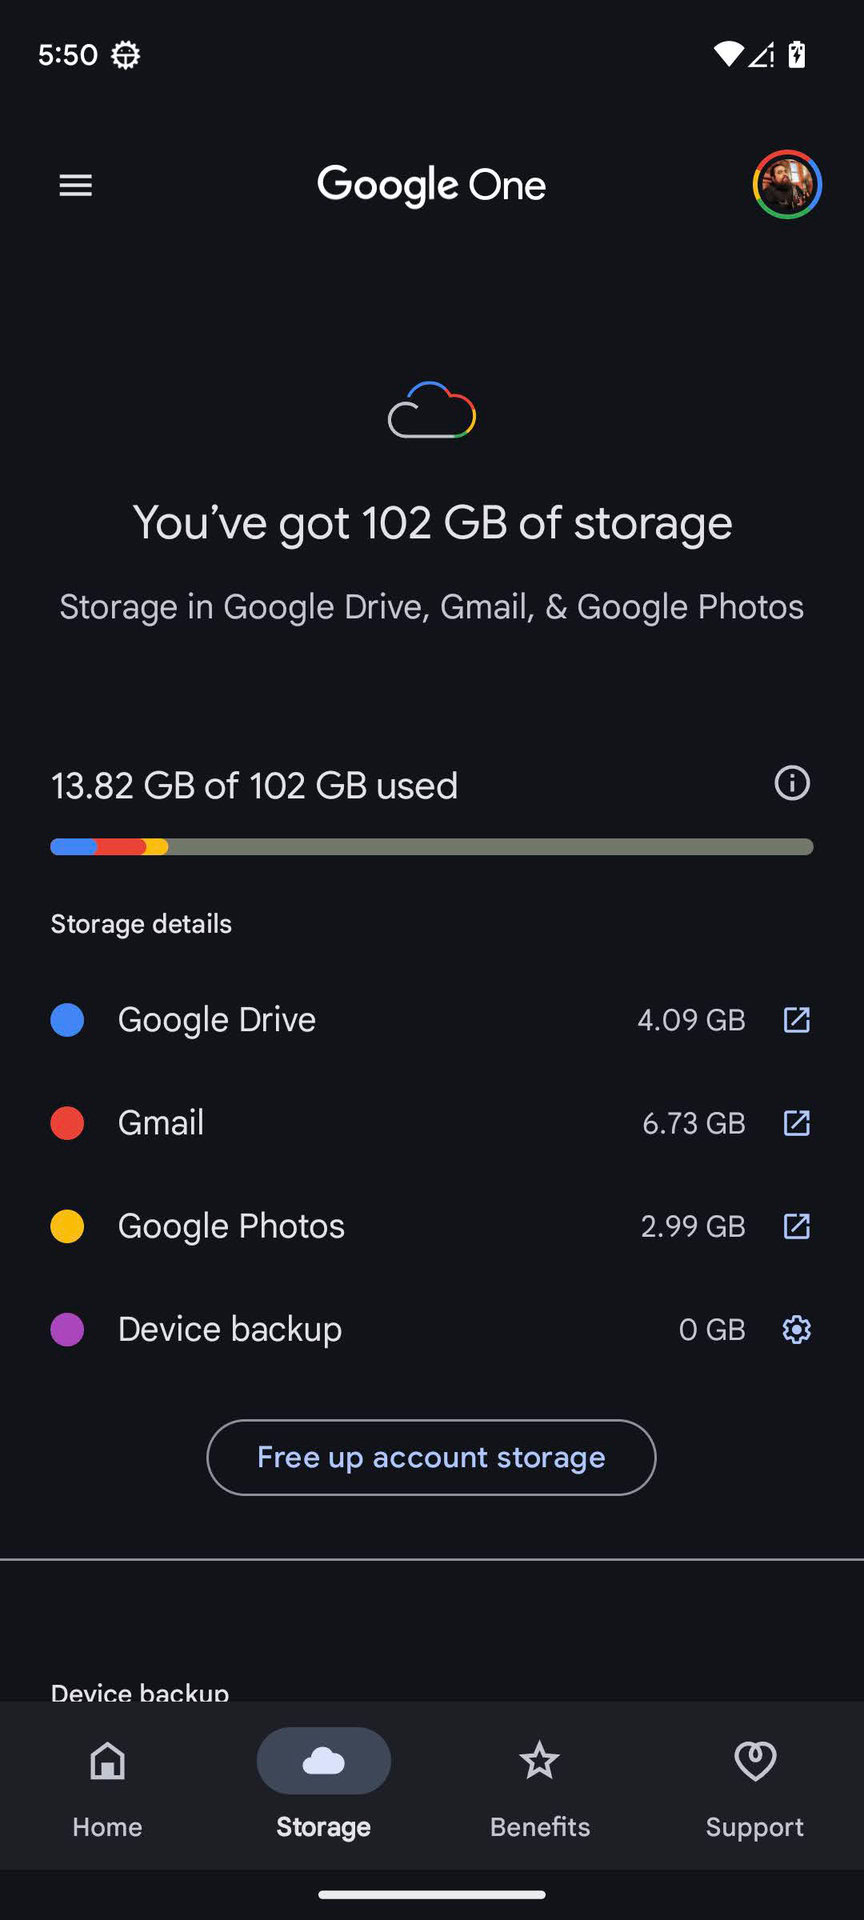Screen dimensions: 864x1920
Task: Open Device backup settings gear
Action: pyautogui.click(x=796, y=1329)
